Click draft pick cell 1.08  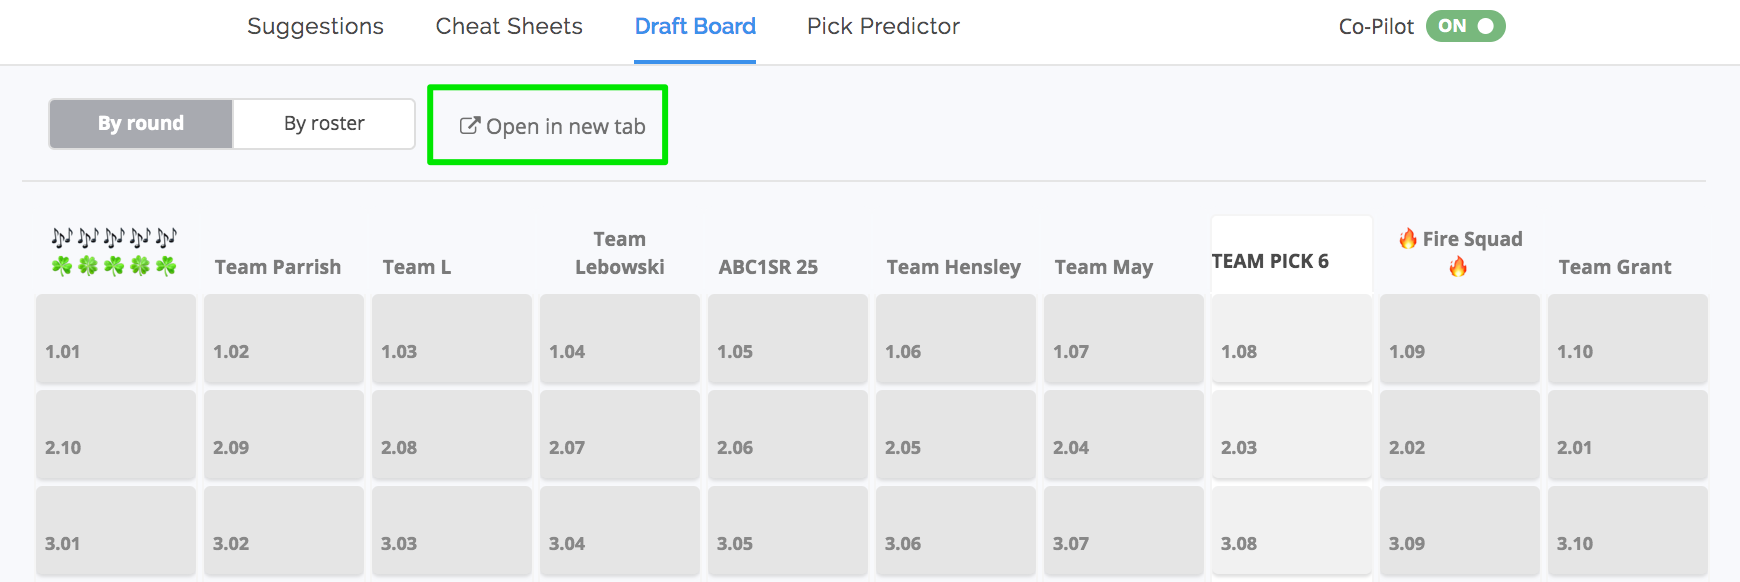point(1292,338)
